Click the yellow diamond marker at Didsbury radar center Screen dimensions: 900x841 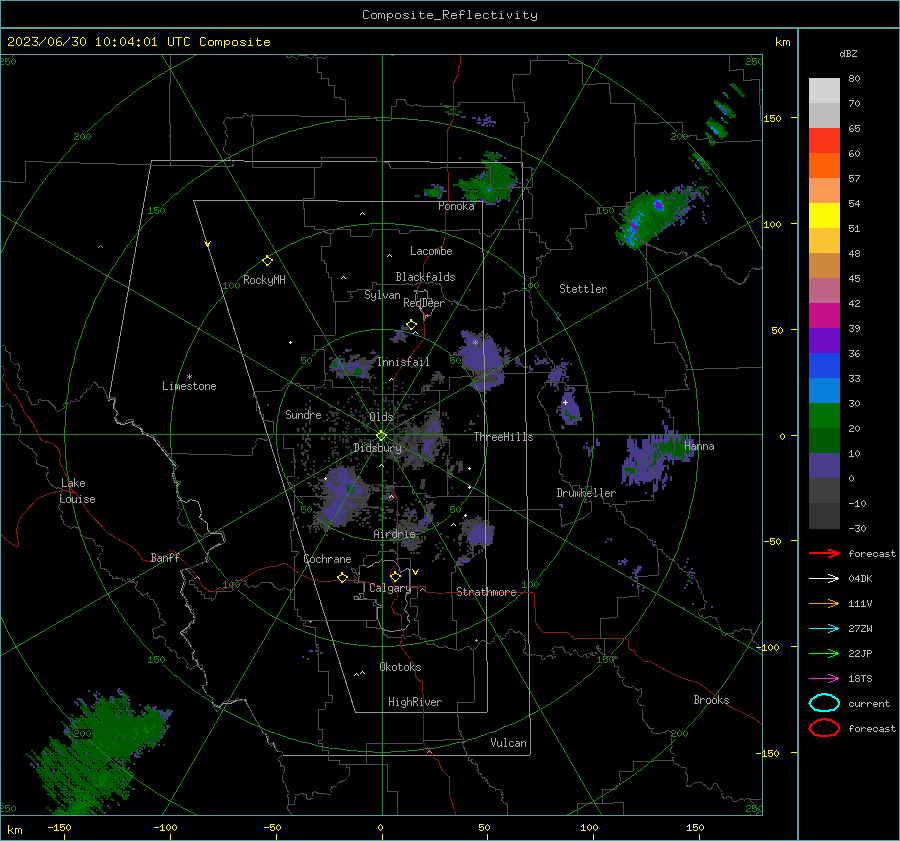click(x=381, y=436)
